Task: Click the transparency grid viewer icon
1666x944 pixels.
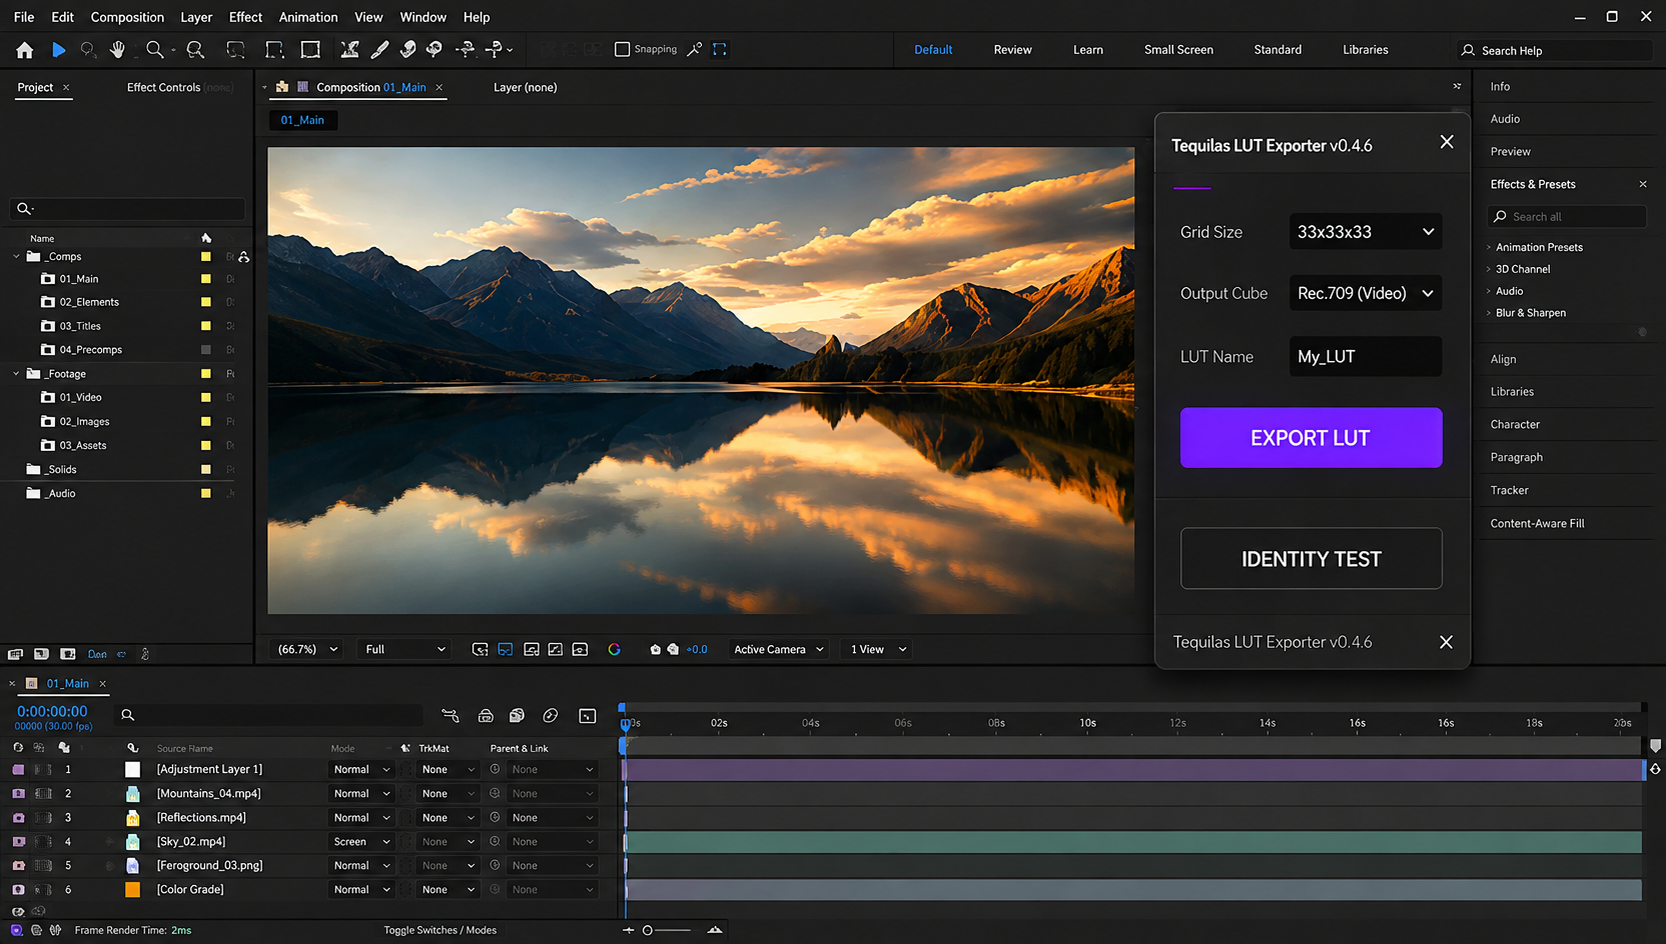Action: 505,649
